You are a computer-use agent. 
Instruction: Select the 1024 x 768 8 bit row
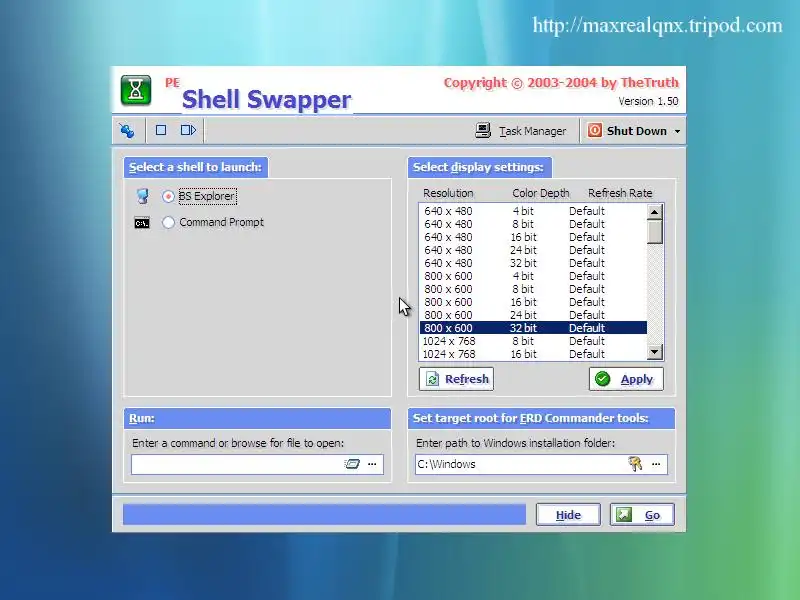coord(533,341)
